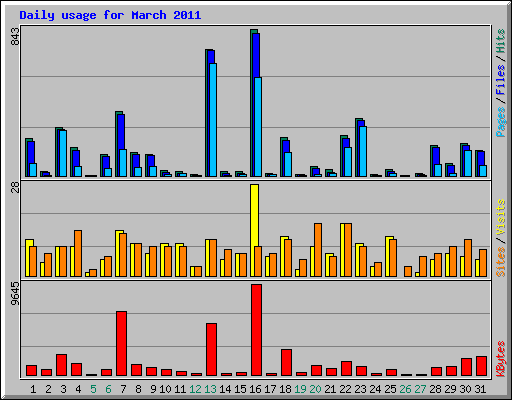Click the day 3 red KBytes bar

pyautogui.click(x=61, y=365)
